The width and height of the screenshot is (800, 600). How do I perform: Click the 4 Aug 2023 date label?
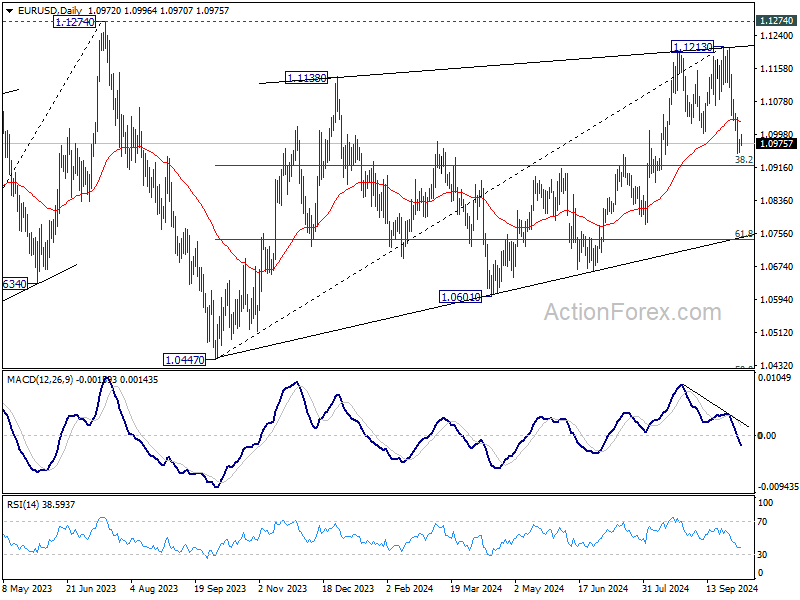pyautogui.click(x=155, y=588)
